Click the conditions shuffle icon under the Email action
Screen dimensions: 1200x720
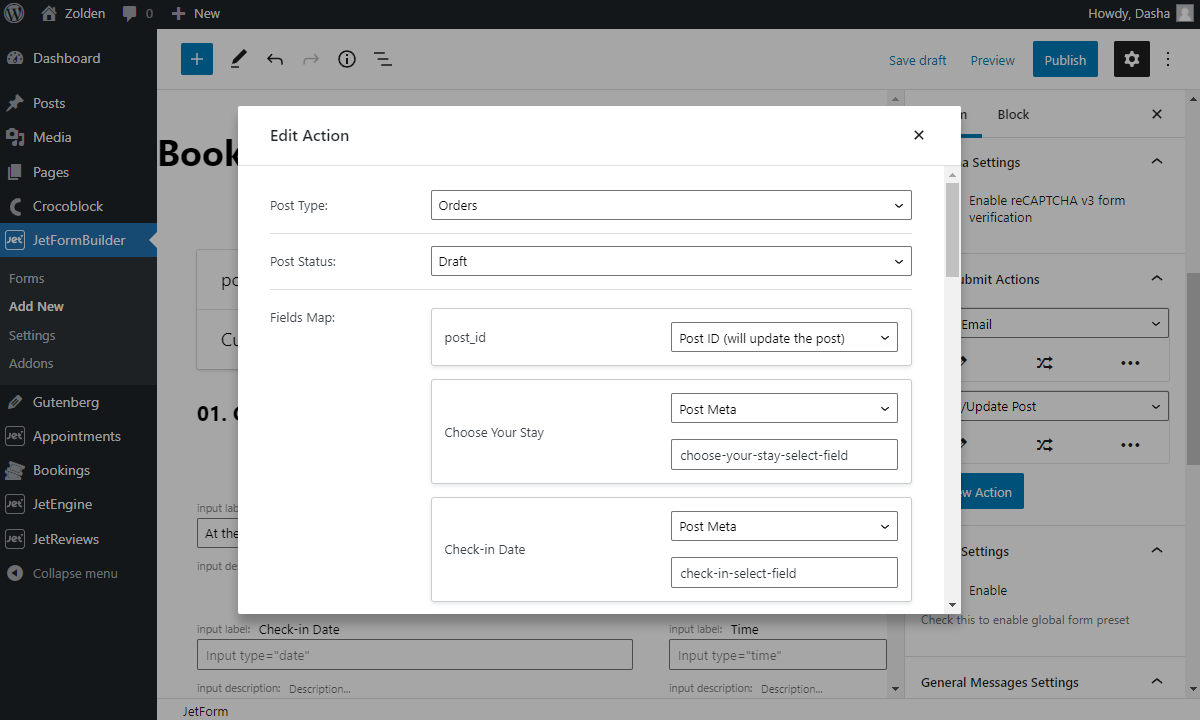point(1044,363)
